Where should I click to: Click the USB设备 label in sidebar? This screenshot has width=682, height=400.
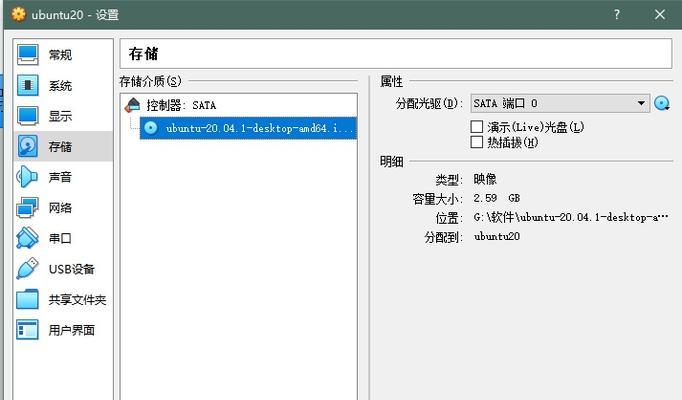point(71,269)
